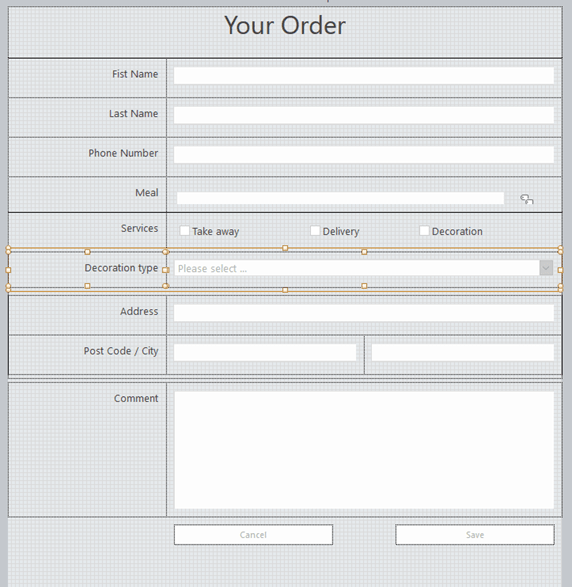
Task: Click the link icon beside the Meal field
Action: [x=527, y=199]
